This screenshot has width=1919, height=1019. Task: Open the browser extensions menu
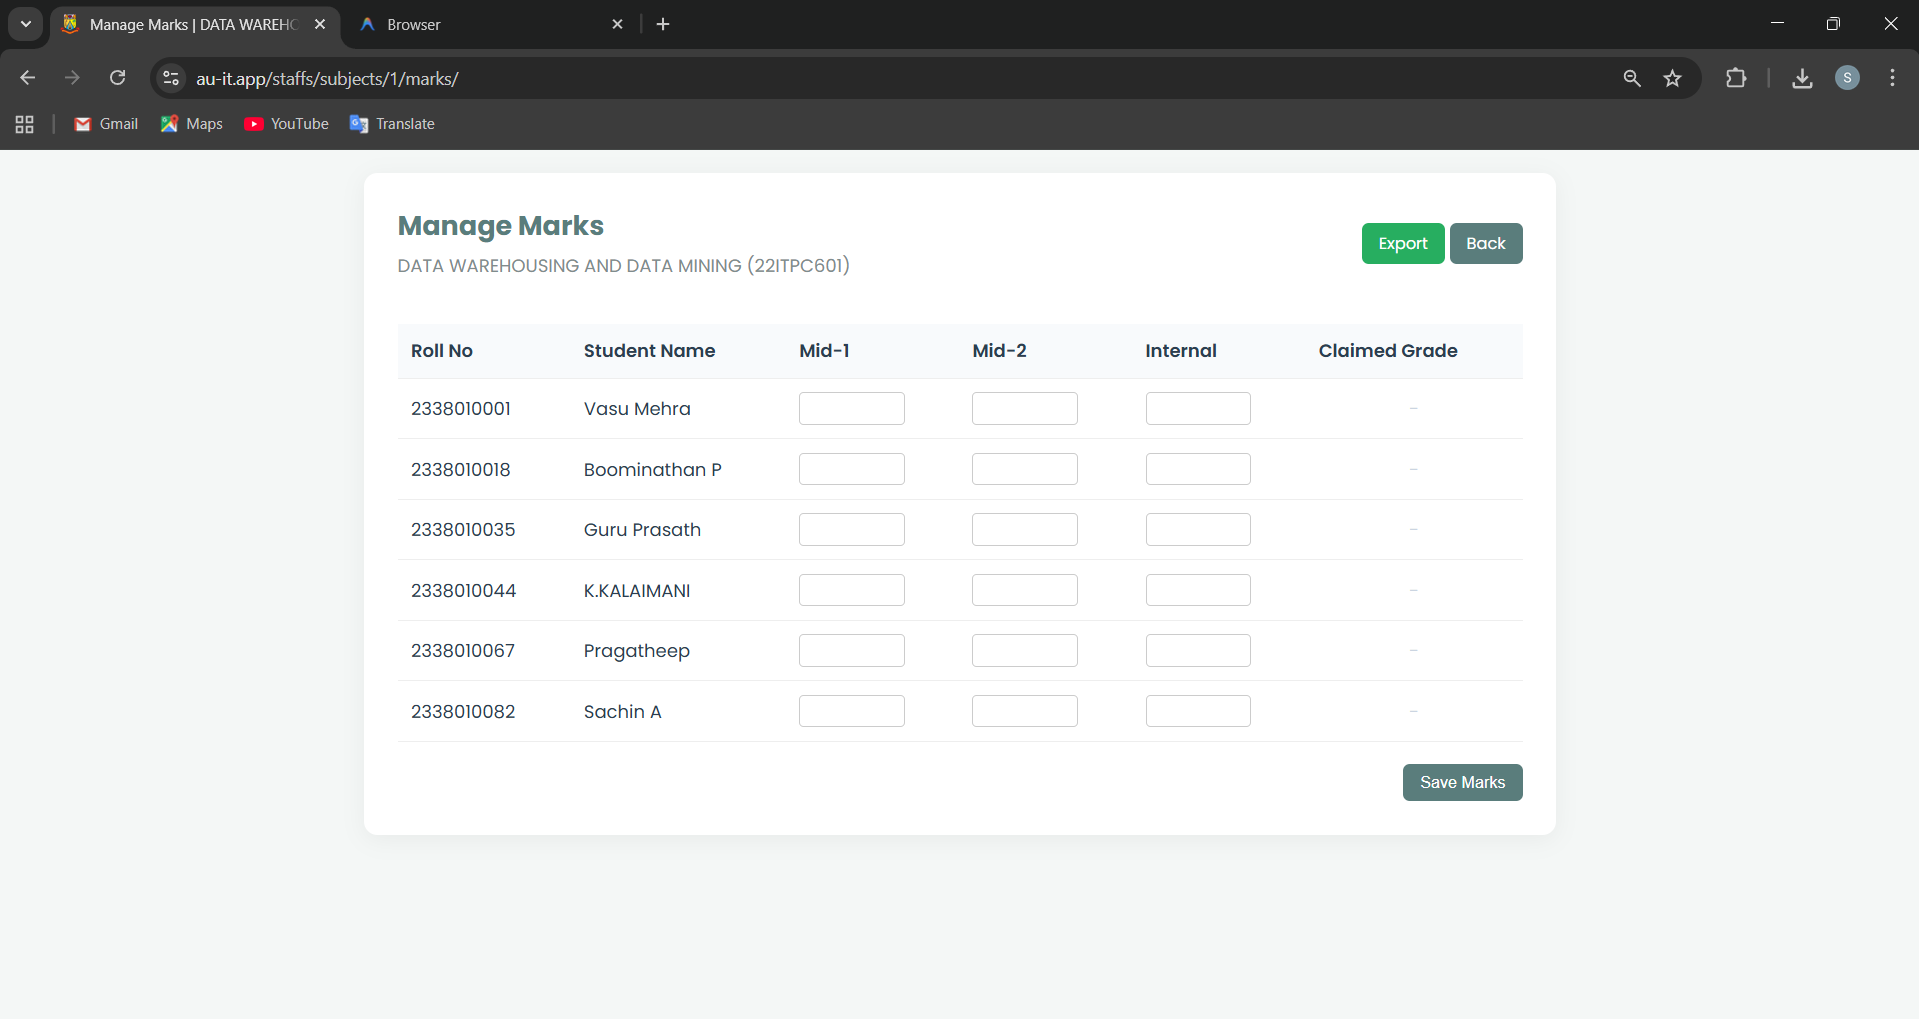(x=1736, y=78)
